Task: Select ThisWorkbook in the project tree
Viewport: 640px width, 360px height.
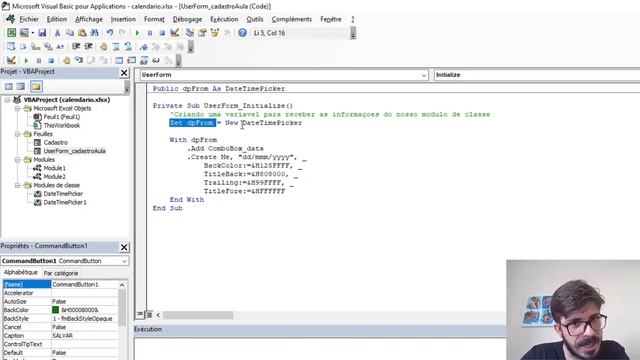Action: click(62, 125)
